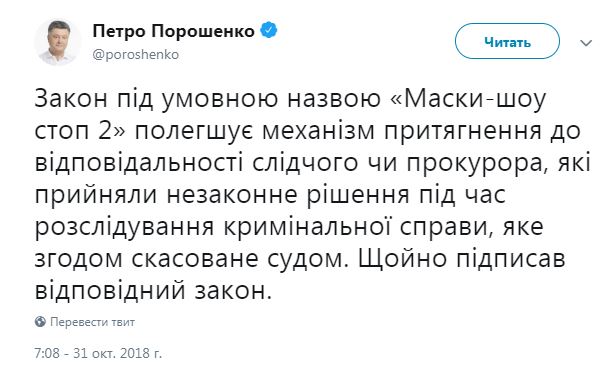
Task: Click the final line відповідний закон.
Action: 153,291
